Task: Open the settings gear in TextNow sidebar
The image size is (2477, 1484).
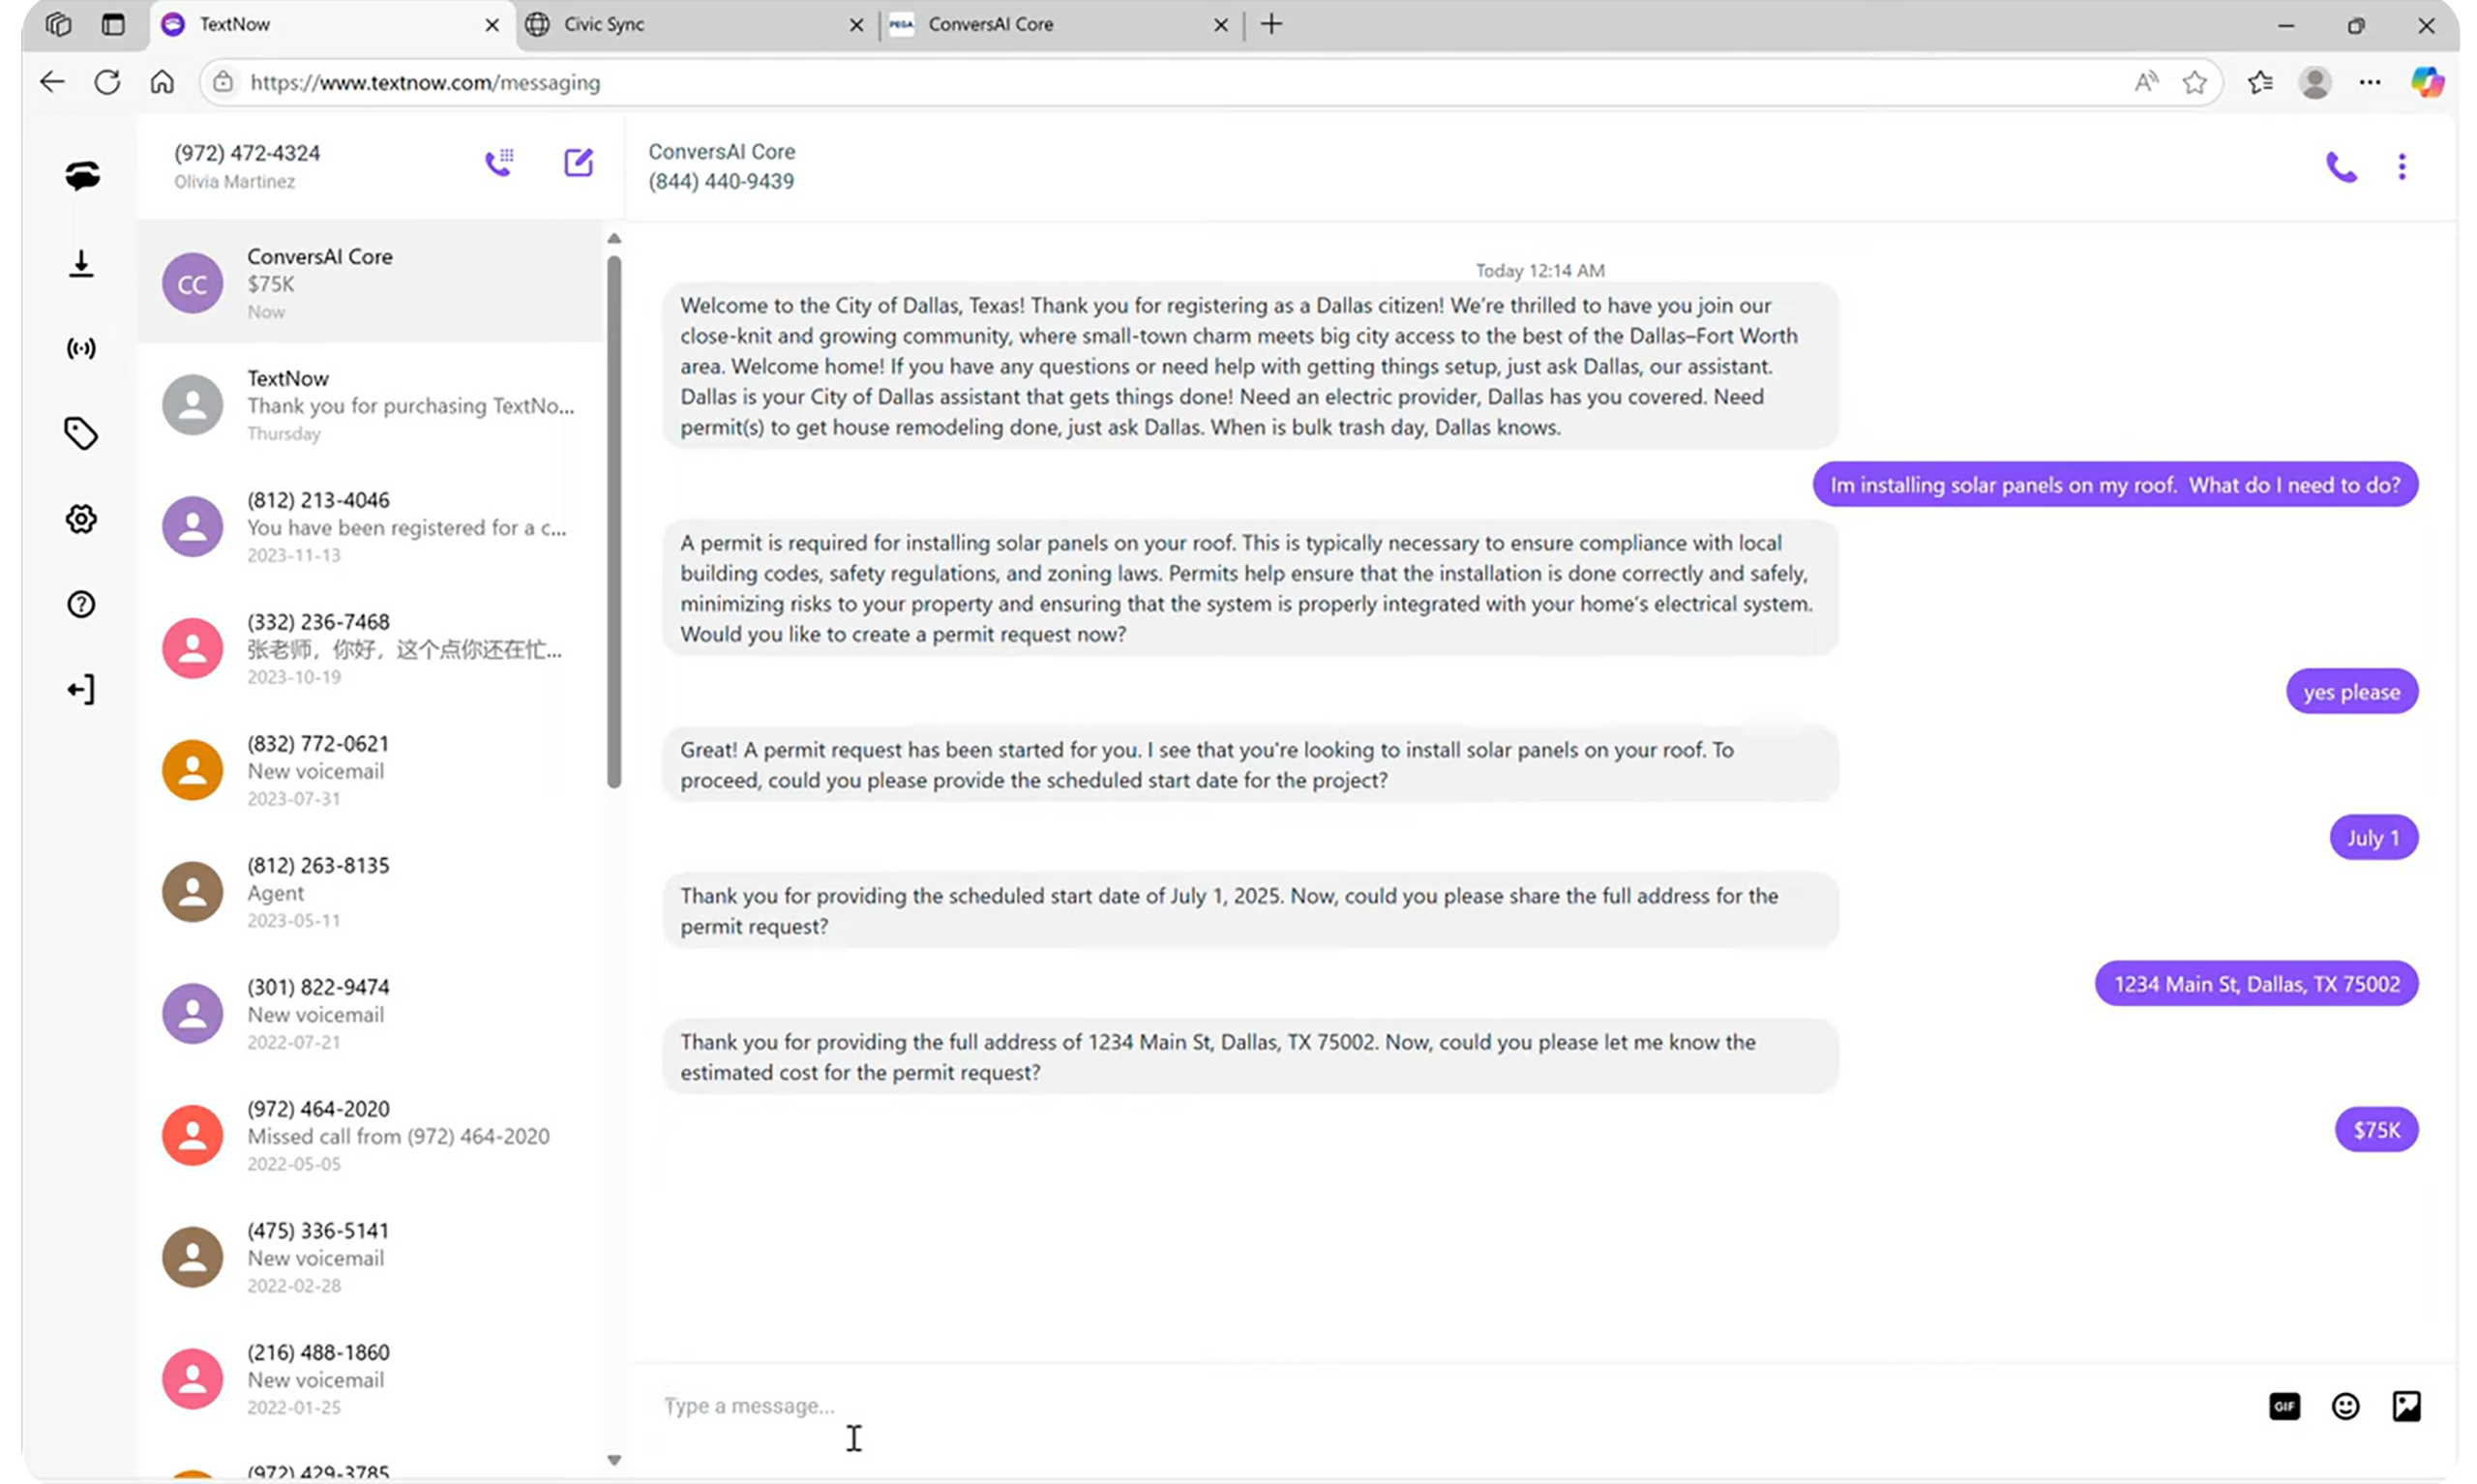Action: point(81,518)
